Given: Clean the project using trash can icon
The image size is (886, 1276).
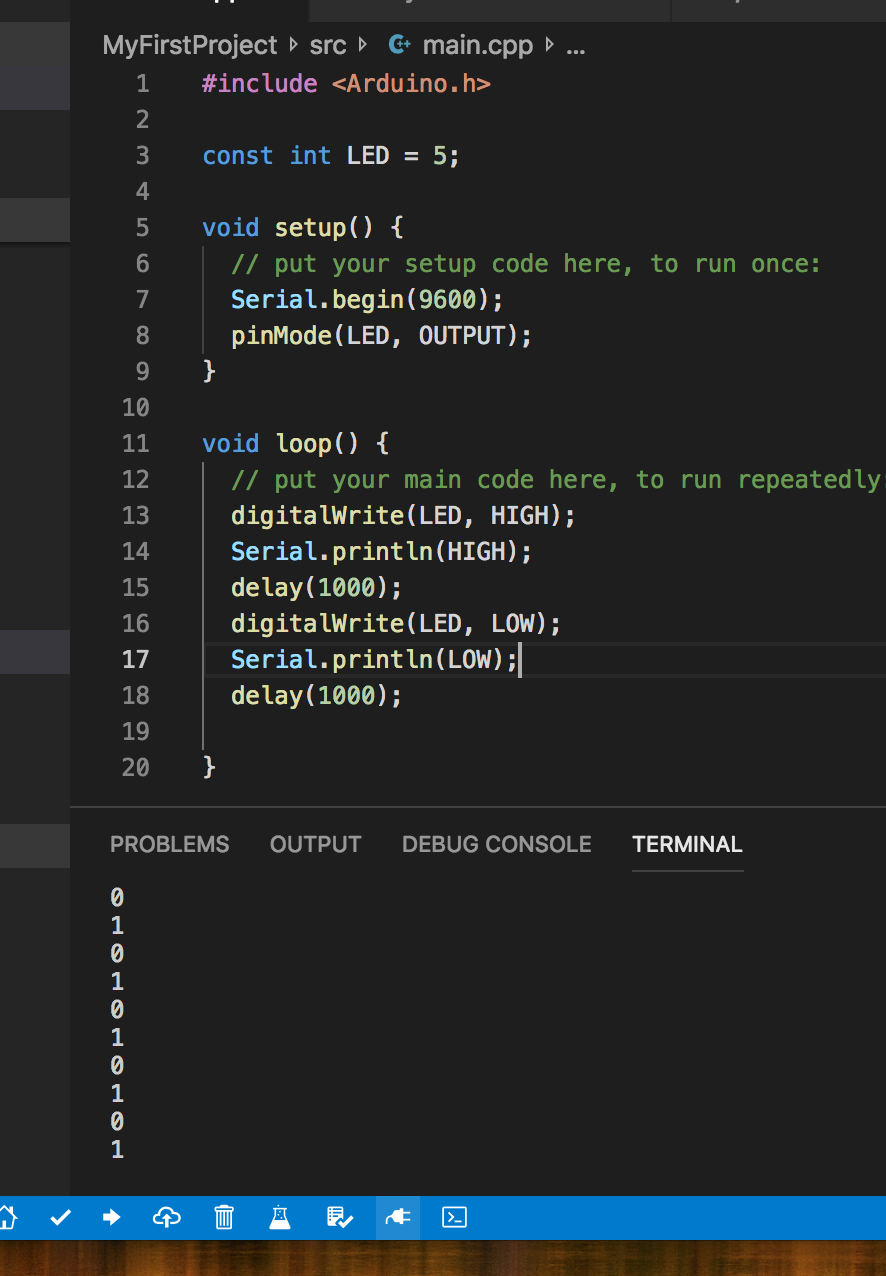Looking at the screenshot, I should [224, 1217].
